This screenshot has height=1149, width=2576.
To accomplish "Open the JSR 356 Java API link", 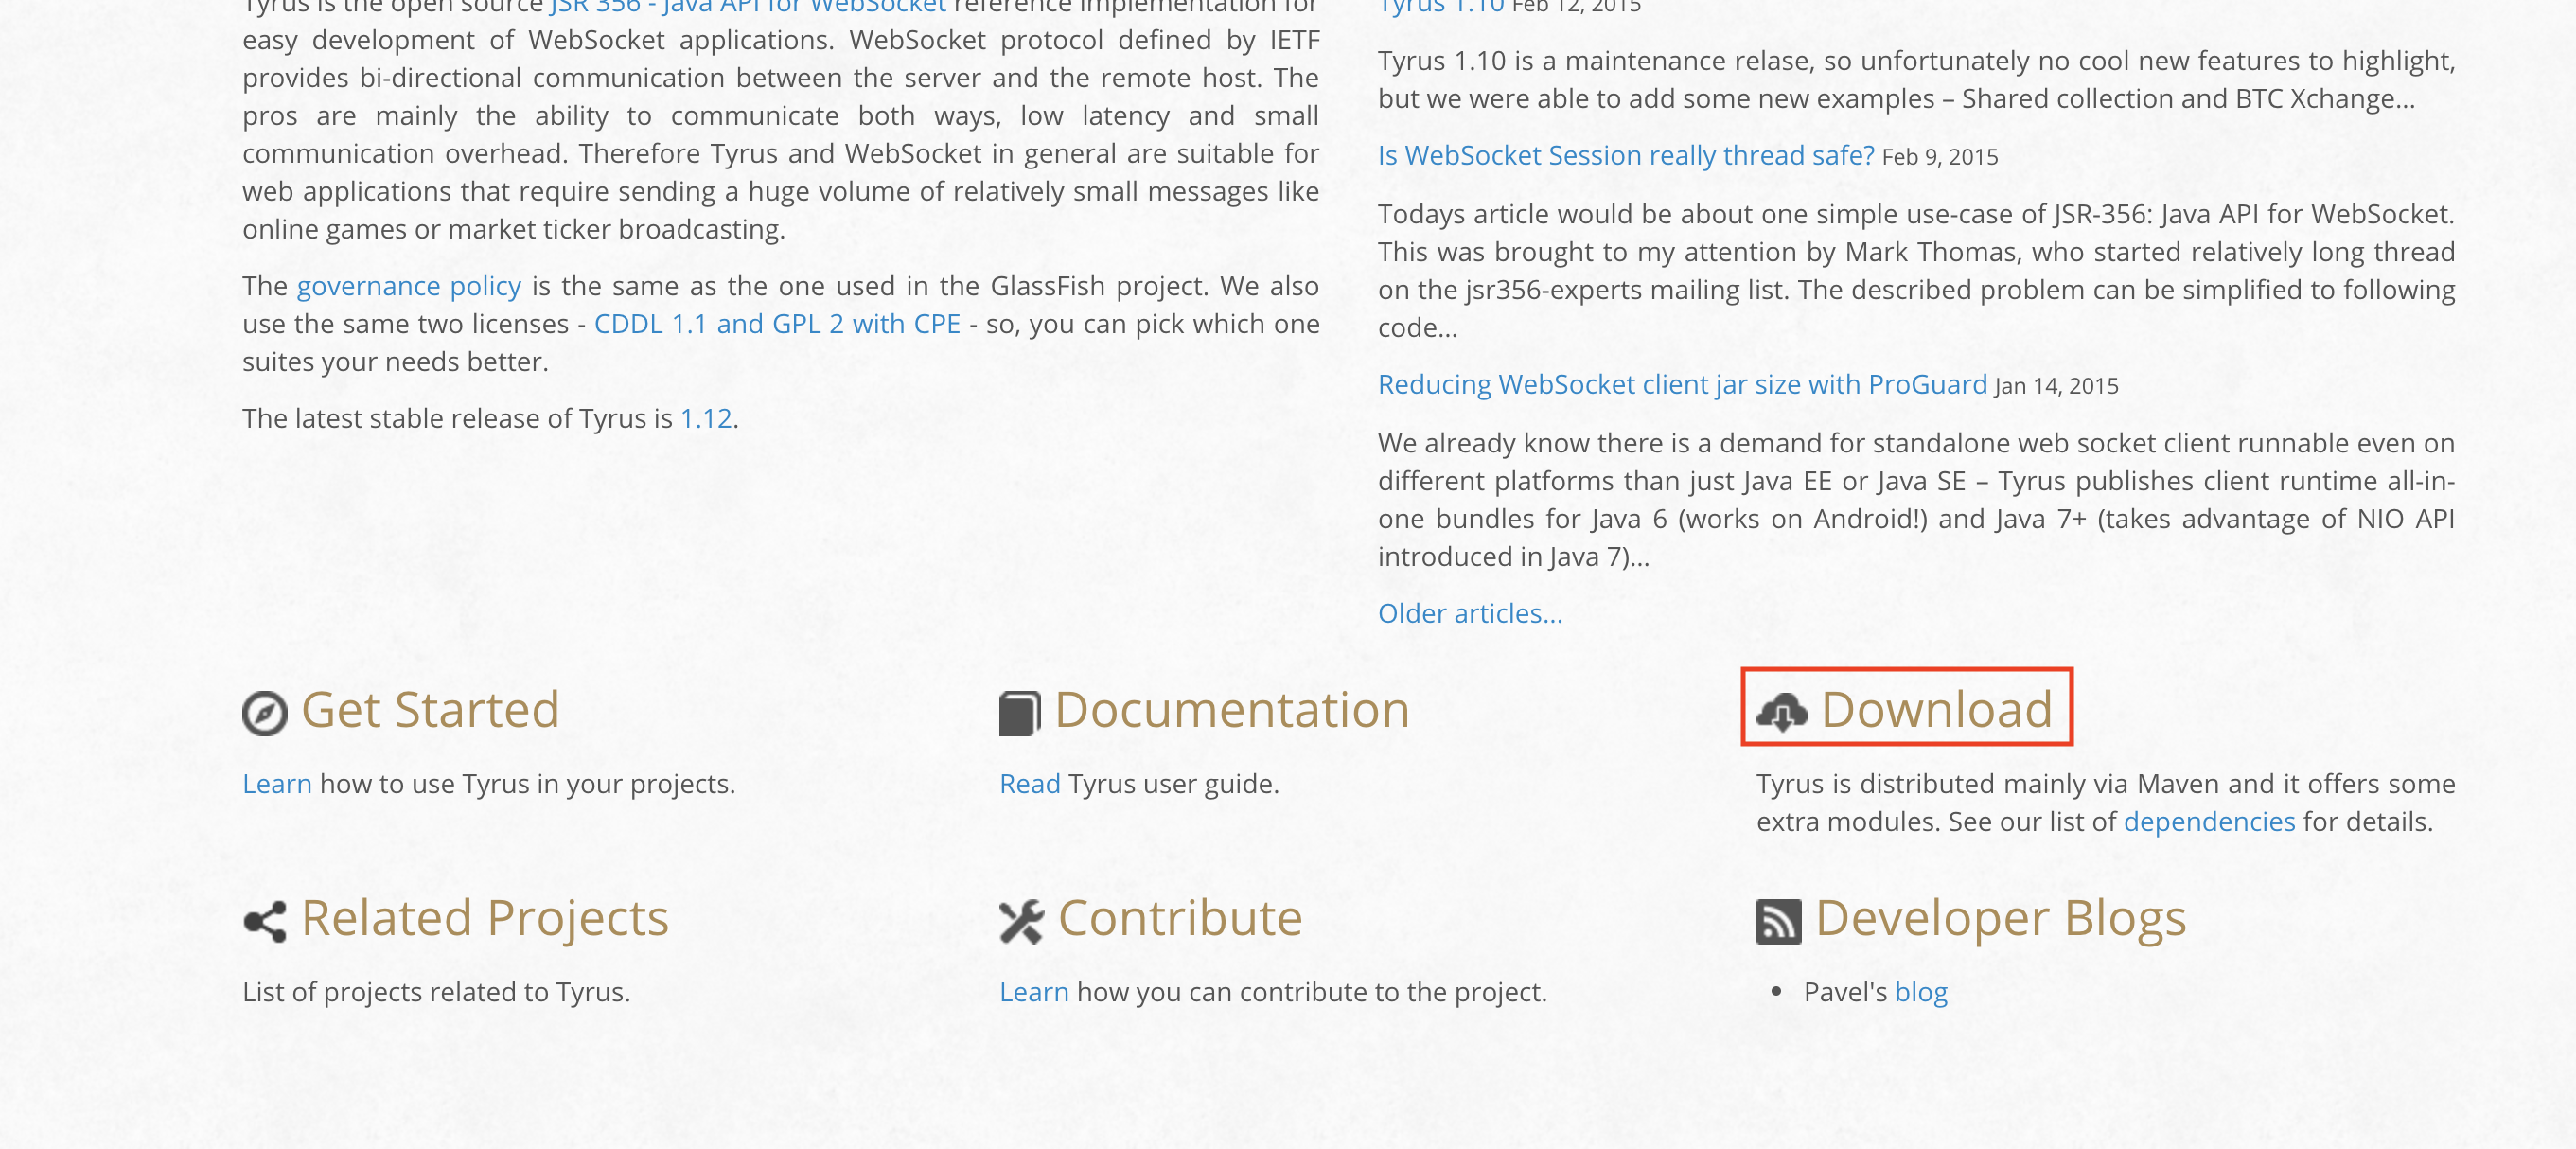I will point(748,6).
